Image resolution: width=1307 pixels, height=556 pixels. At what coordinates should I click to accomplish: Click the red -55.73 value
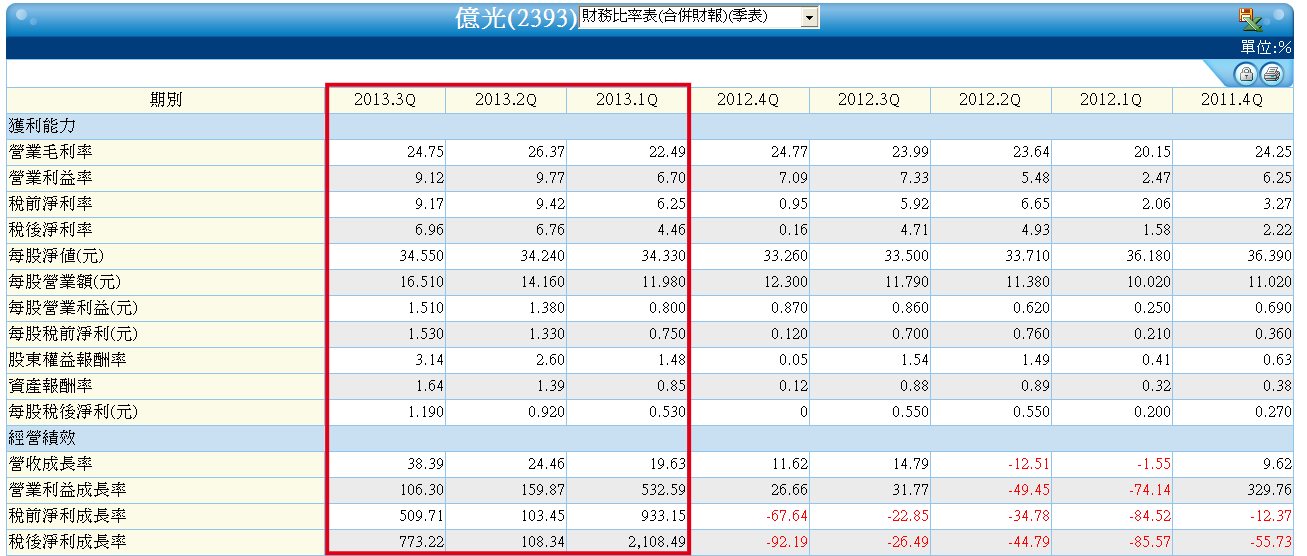point(1271,542)
